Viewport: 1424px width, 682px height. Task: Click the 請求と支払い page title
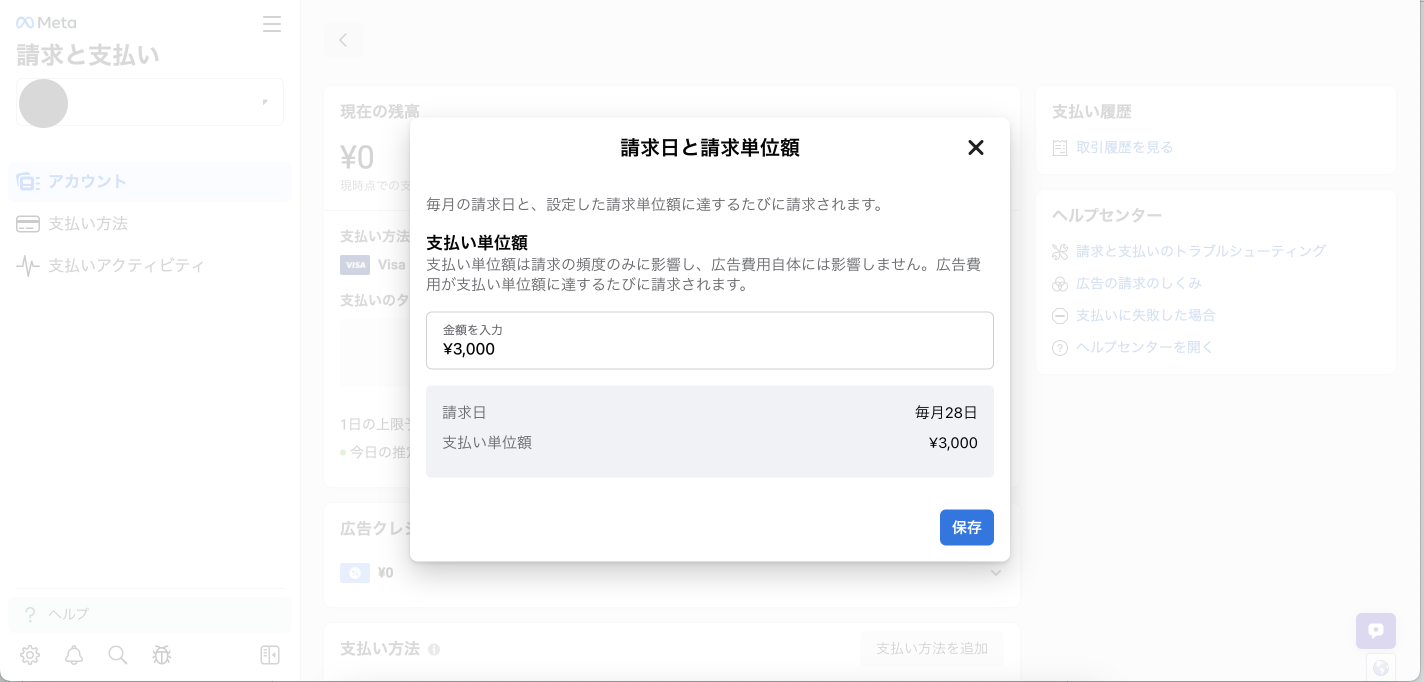[88, 55]
